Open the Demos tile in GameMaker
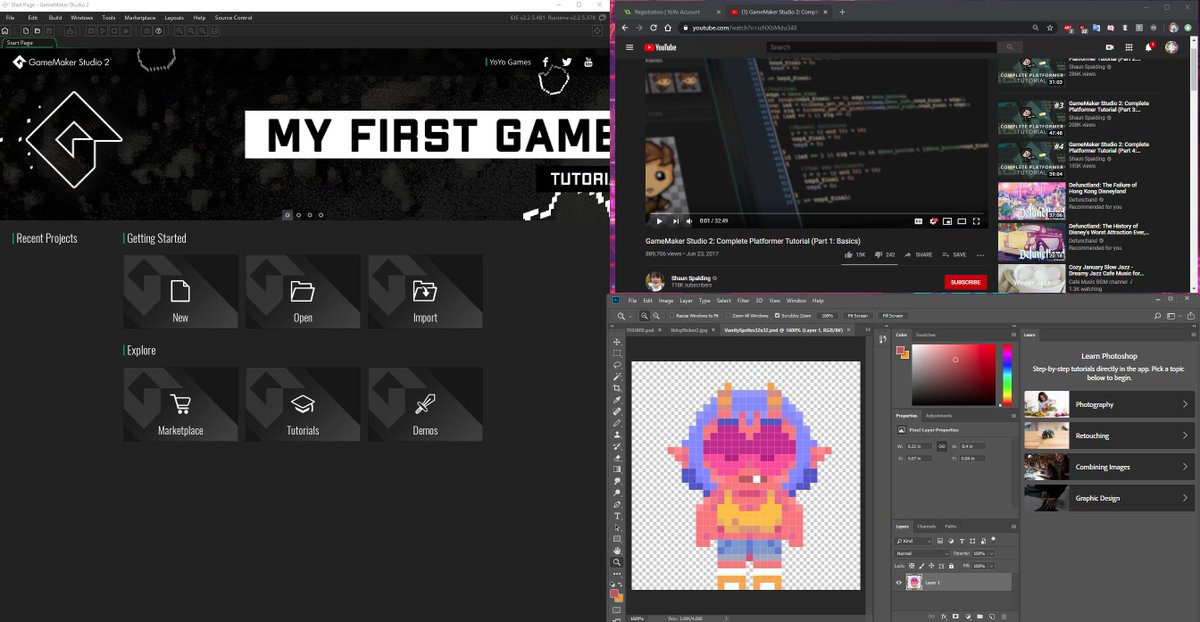 (425, 404)
